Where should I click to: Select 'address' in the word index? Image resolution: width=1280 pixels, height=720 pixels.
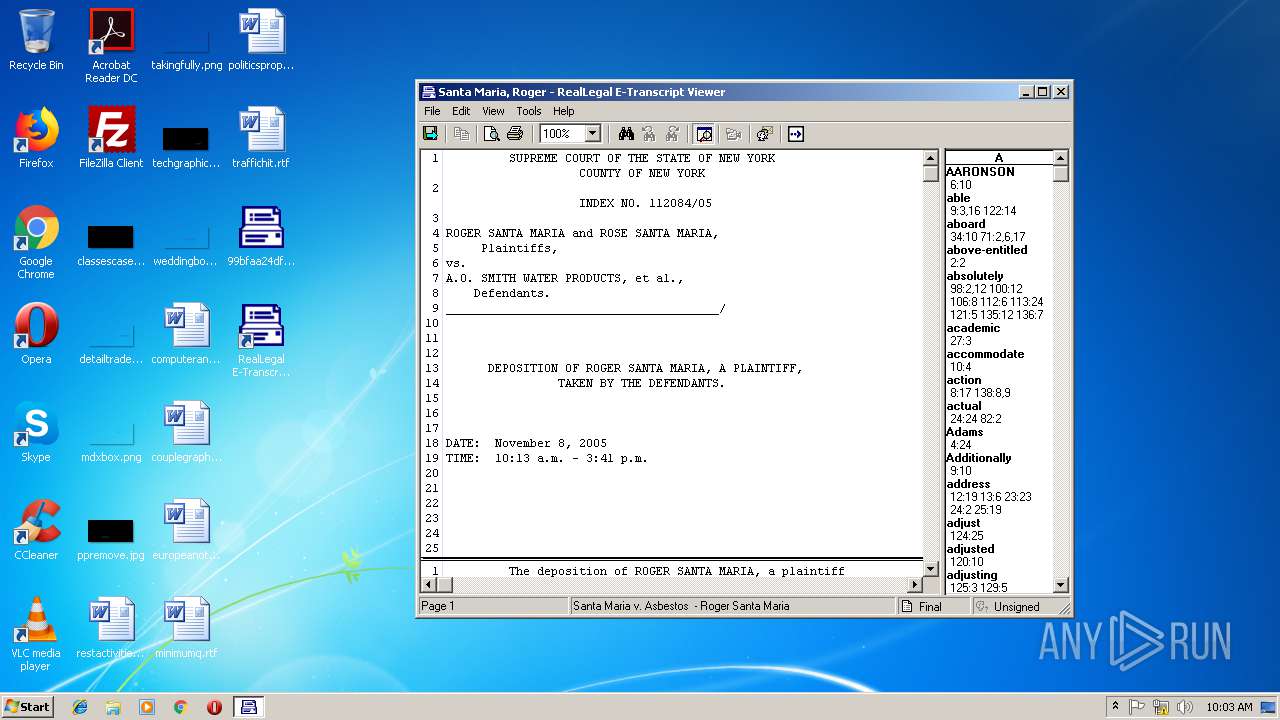click(x=968, y=484)
